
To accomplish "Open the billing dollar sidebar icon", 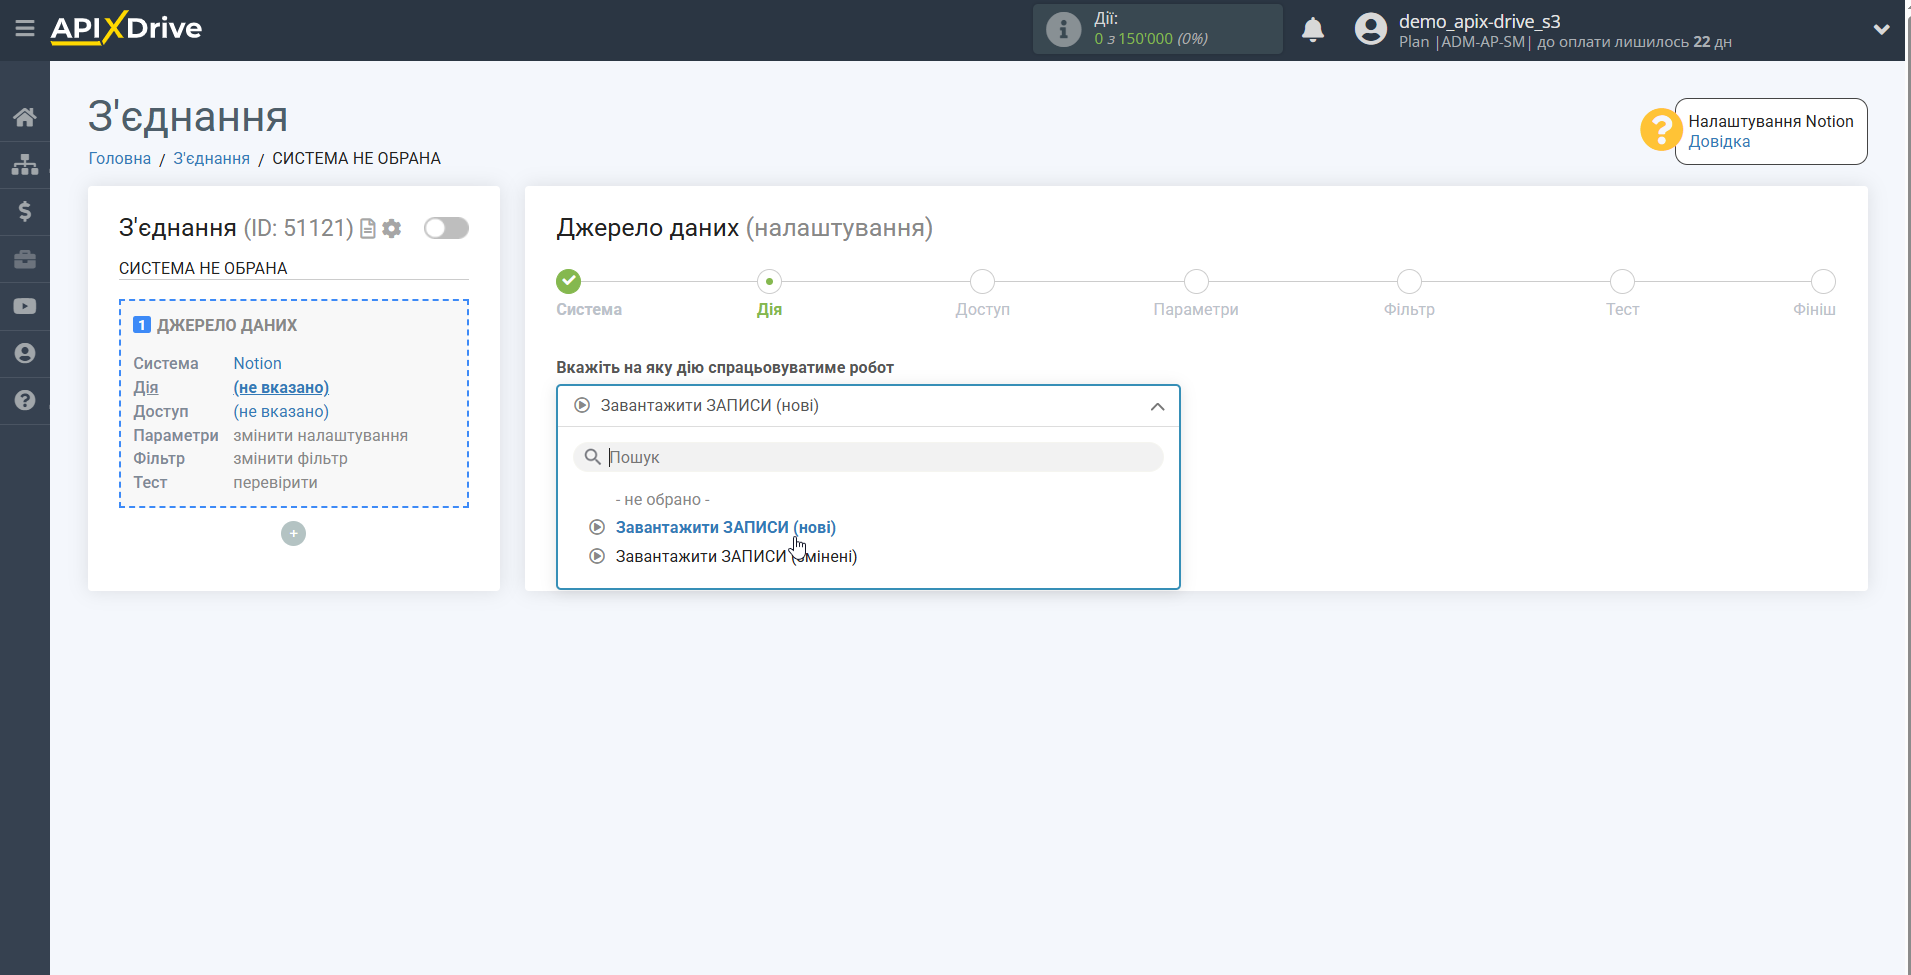I will click(25, 211).
